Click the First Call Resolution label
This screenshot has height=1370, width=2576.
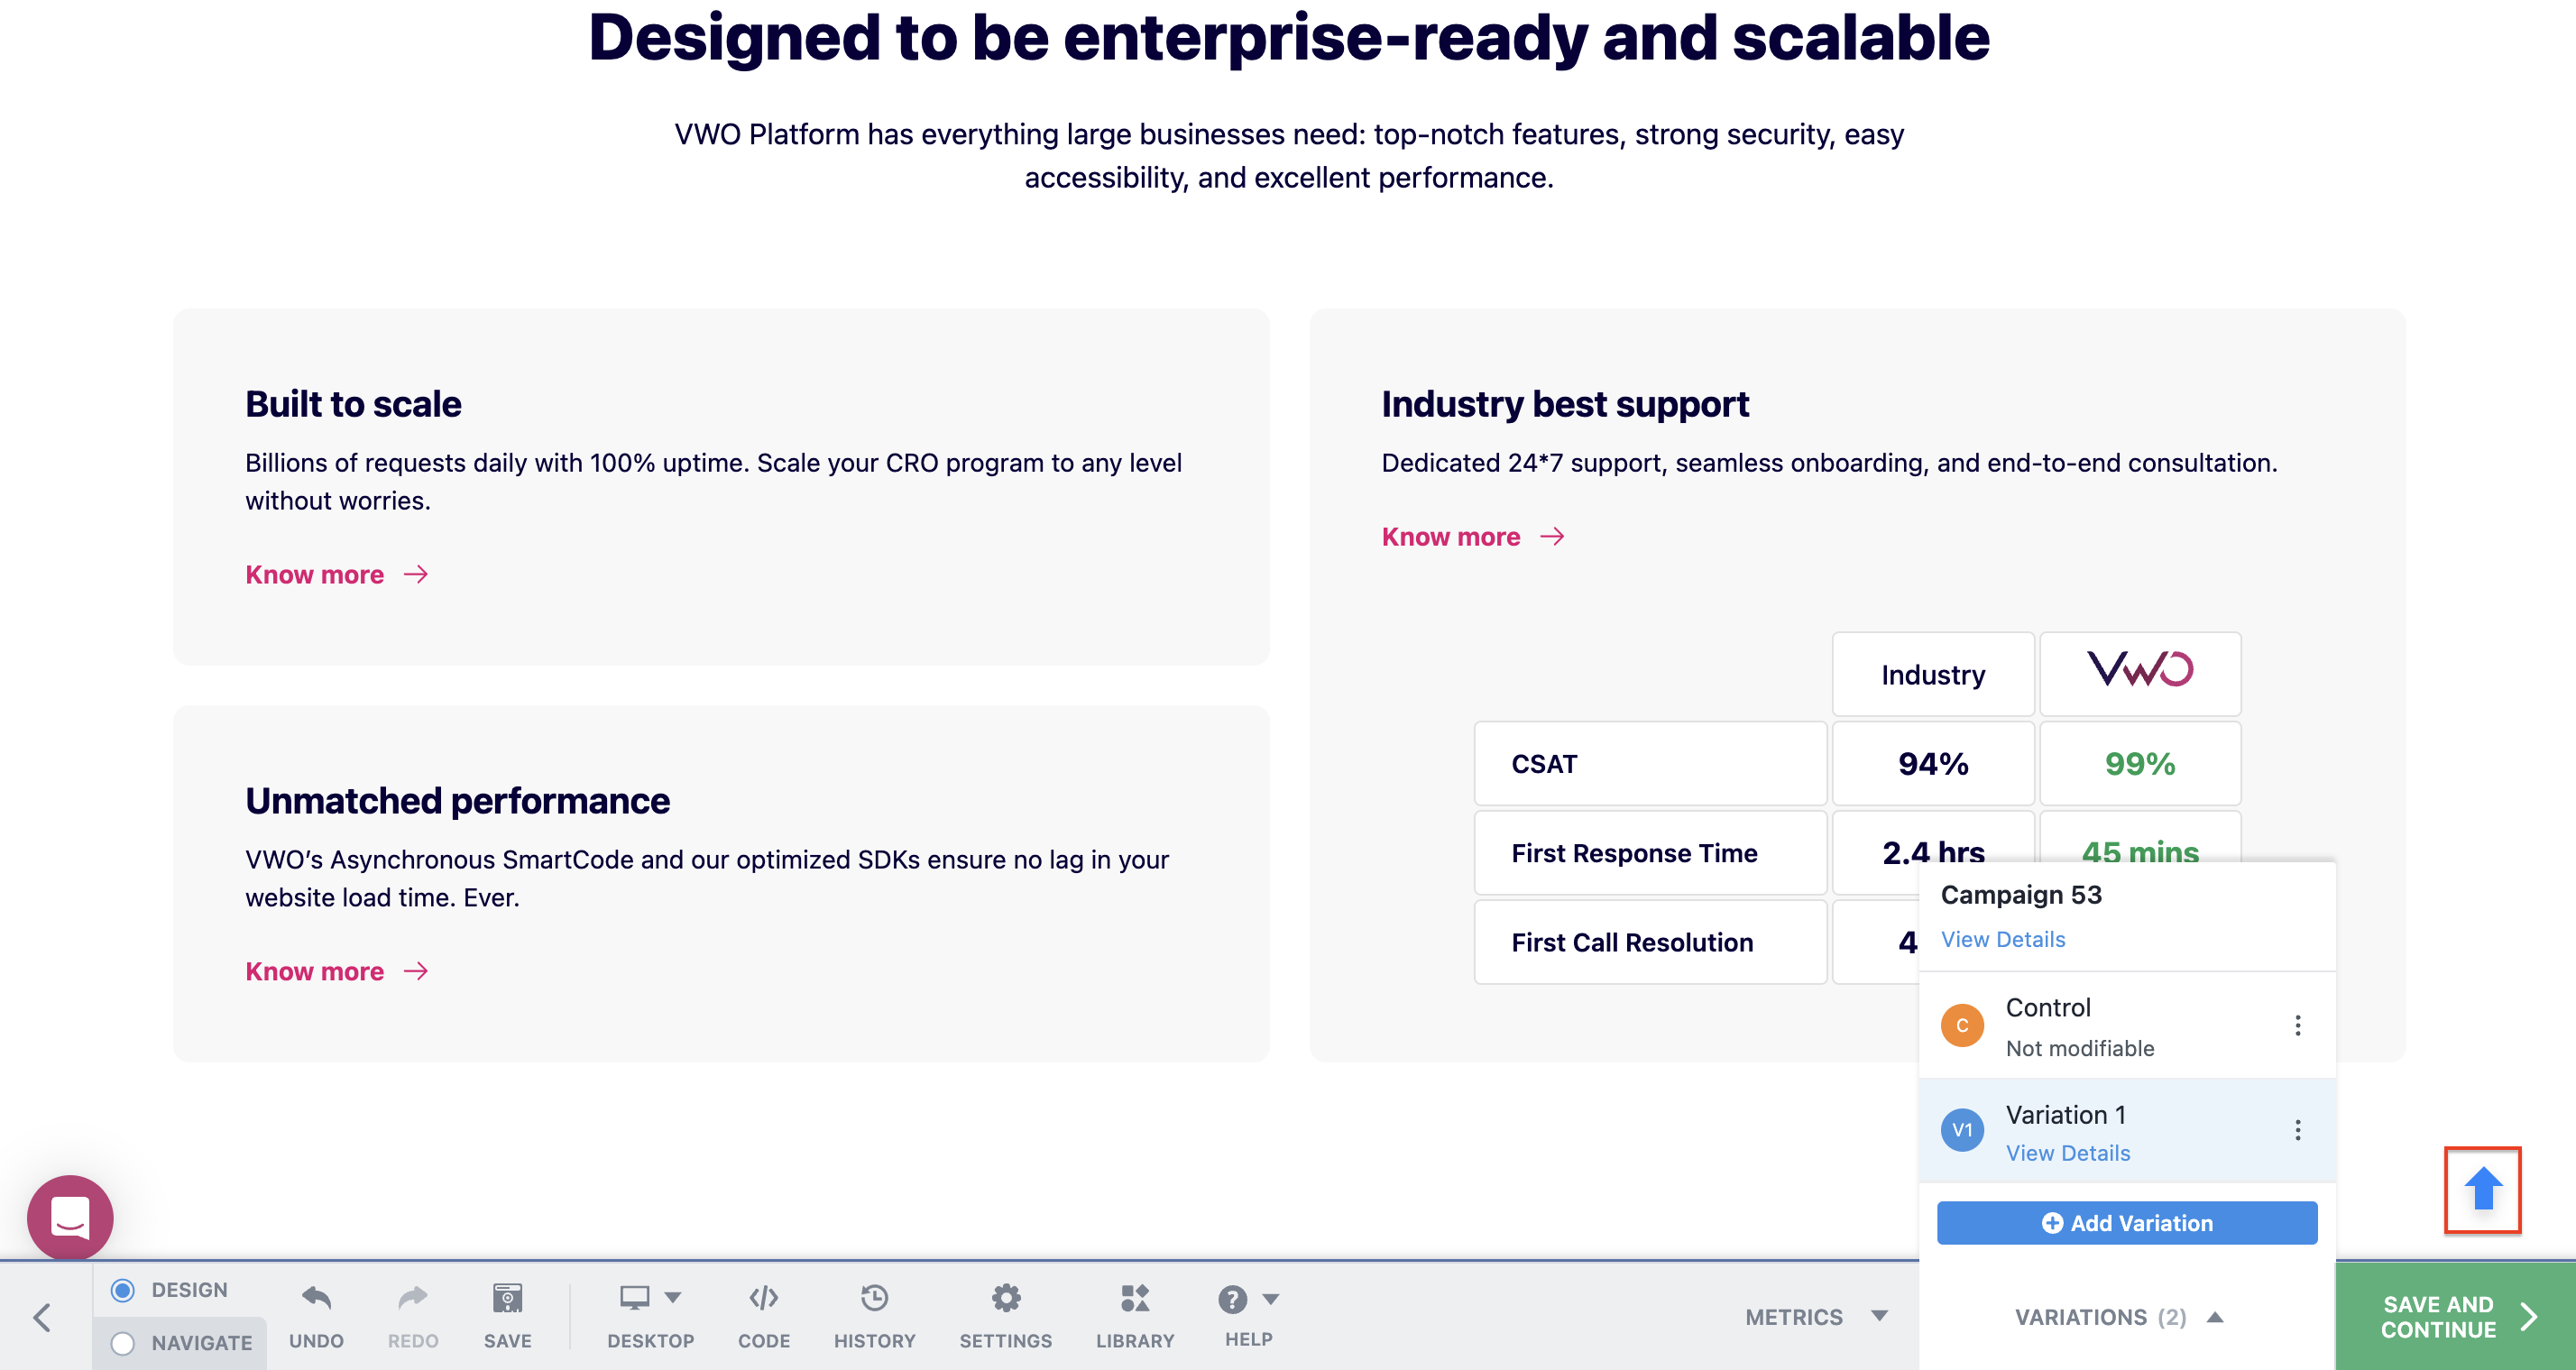click(1632, 942)
